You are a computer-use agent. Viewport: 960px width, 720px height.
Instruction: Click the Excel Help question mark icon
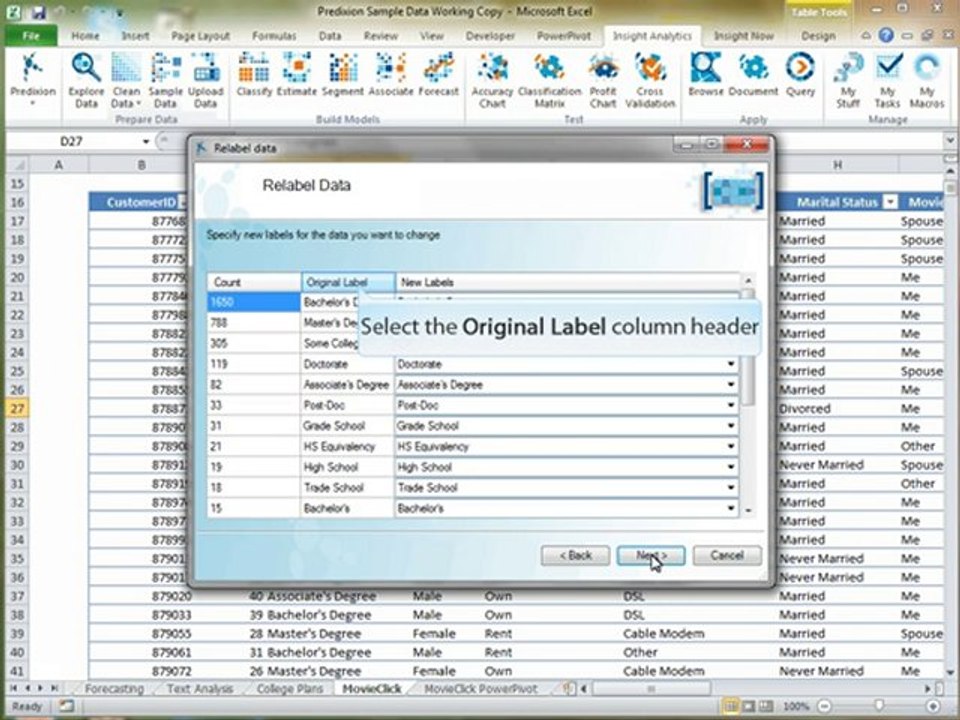(885, 35)
